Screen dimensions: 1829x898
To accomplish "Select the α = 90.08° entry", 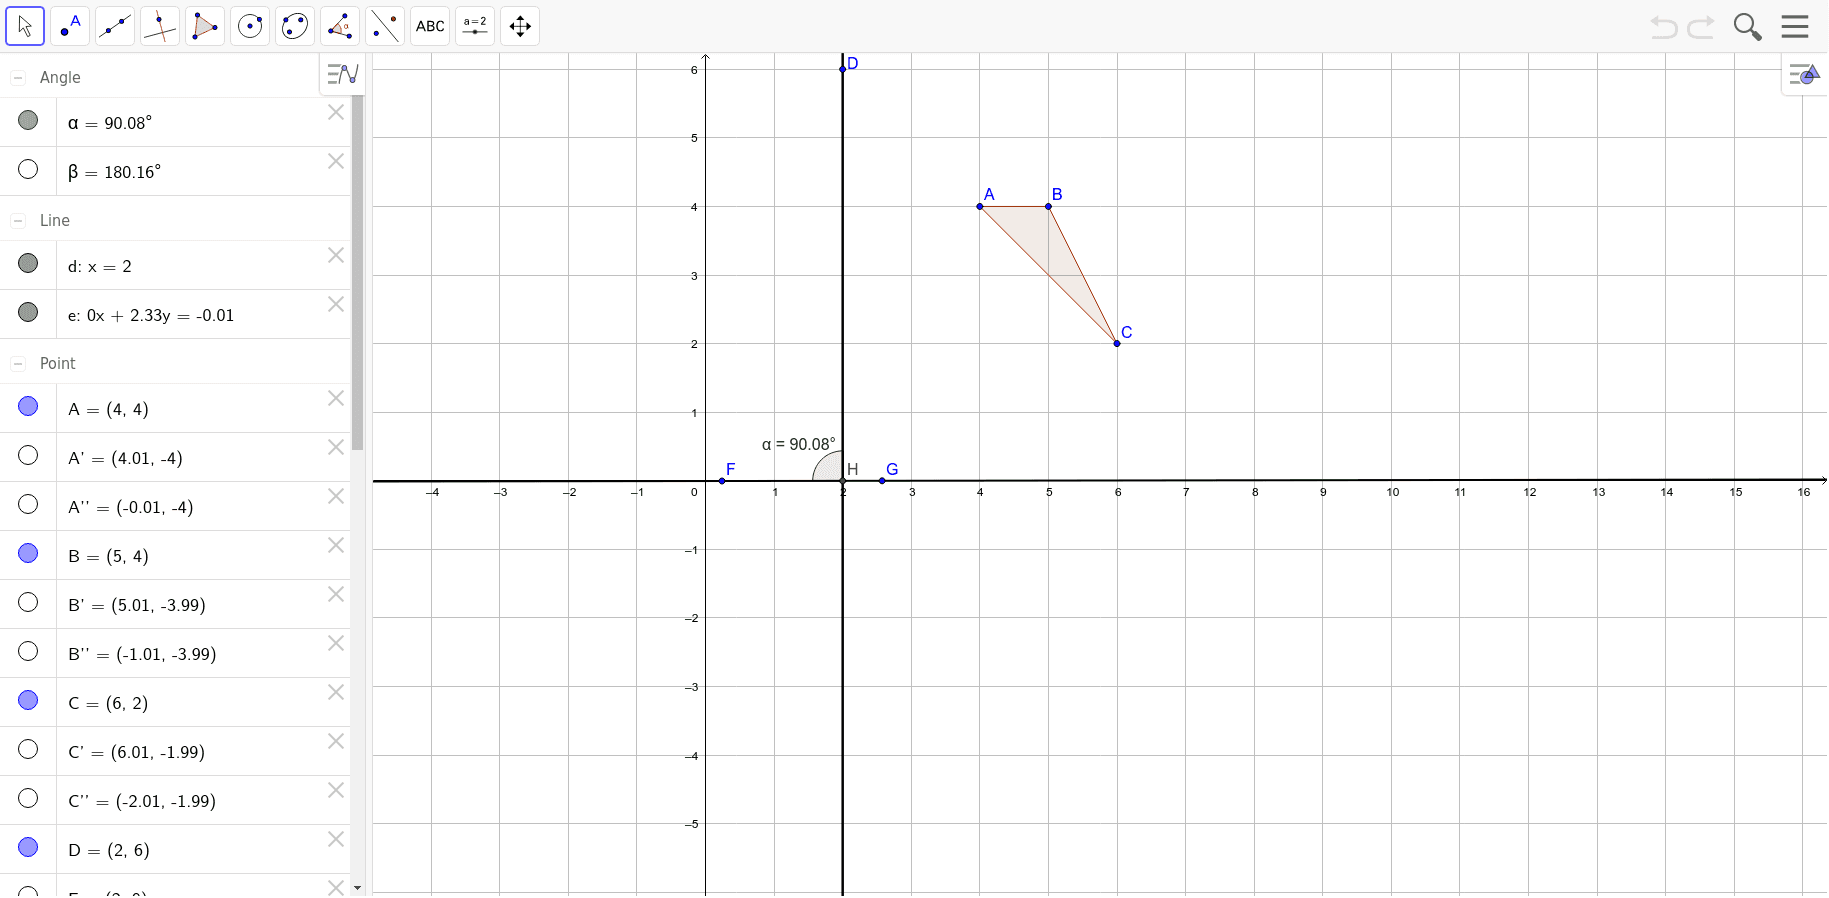I will (x=175, y=123).
